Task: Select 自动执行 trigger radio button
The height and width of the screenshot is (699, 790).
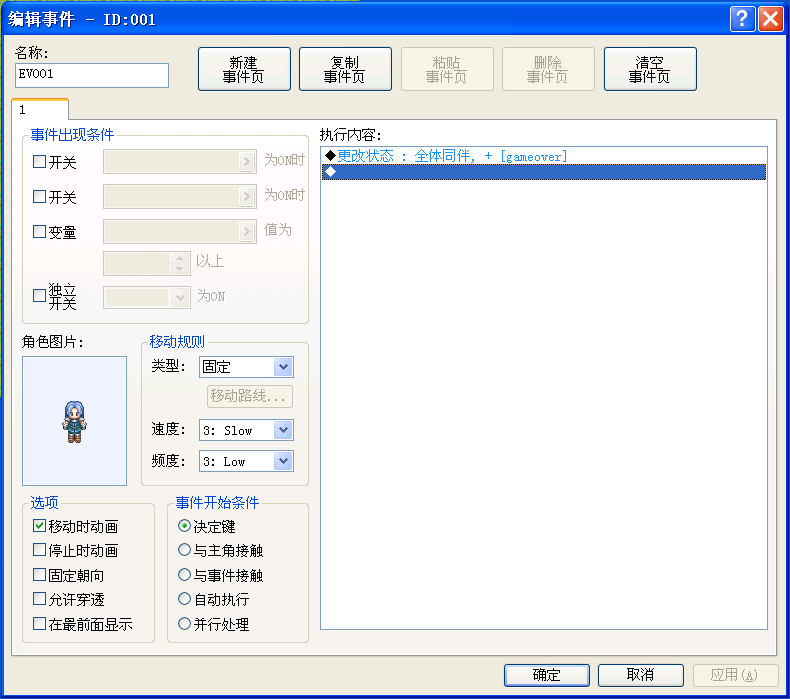Action: coord(184,599)
